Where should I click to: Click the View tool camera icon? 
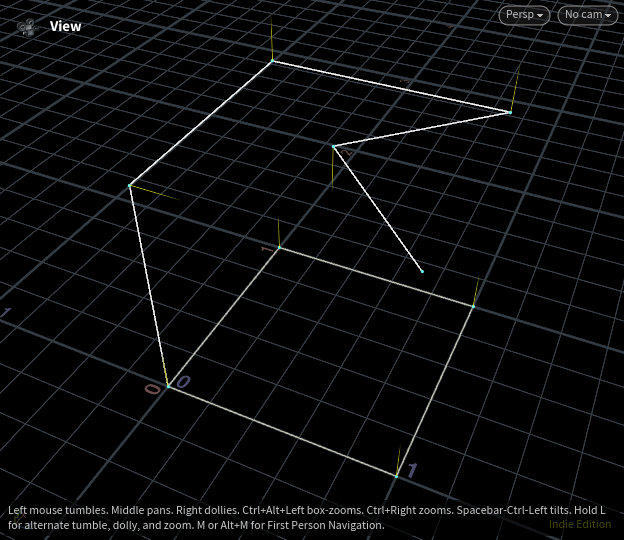[27, 27]
